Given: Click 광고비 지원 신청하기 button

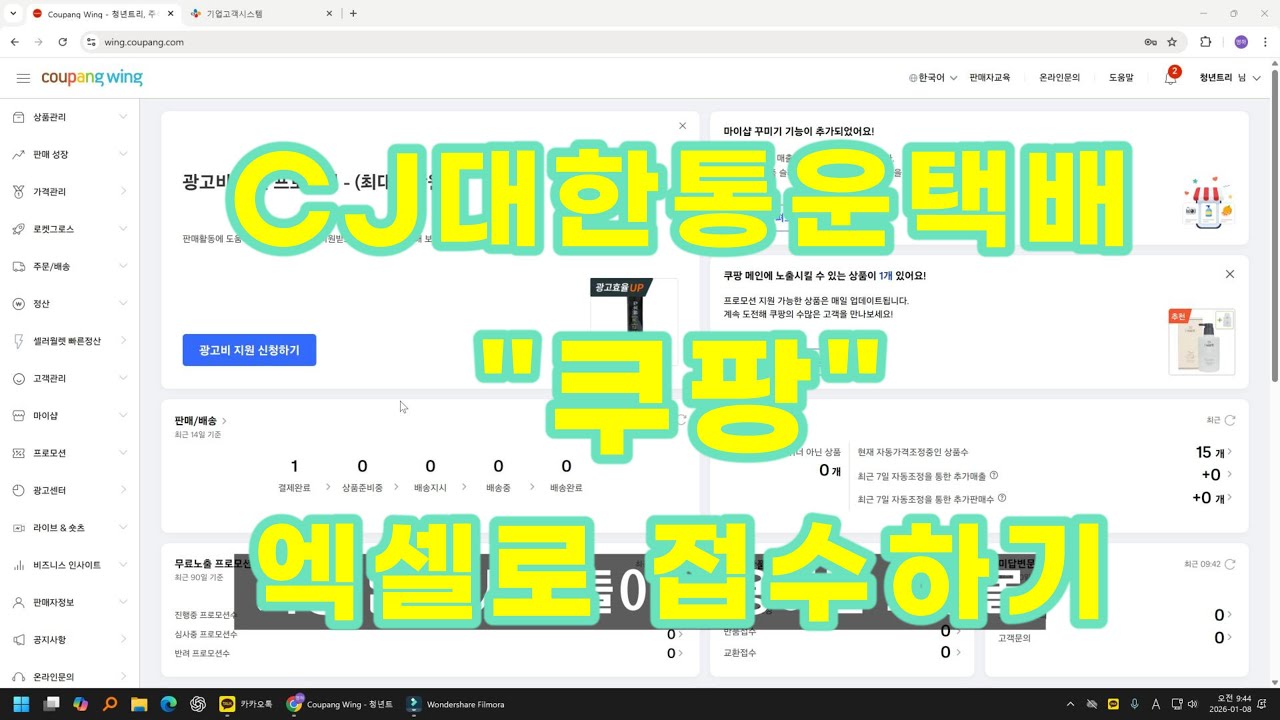Looking at the screenshot, I should pyautogui.click(x=249, y=350).
